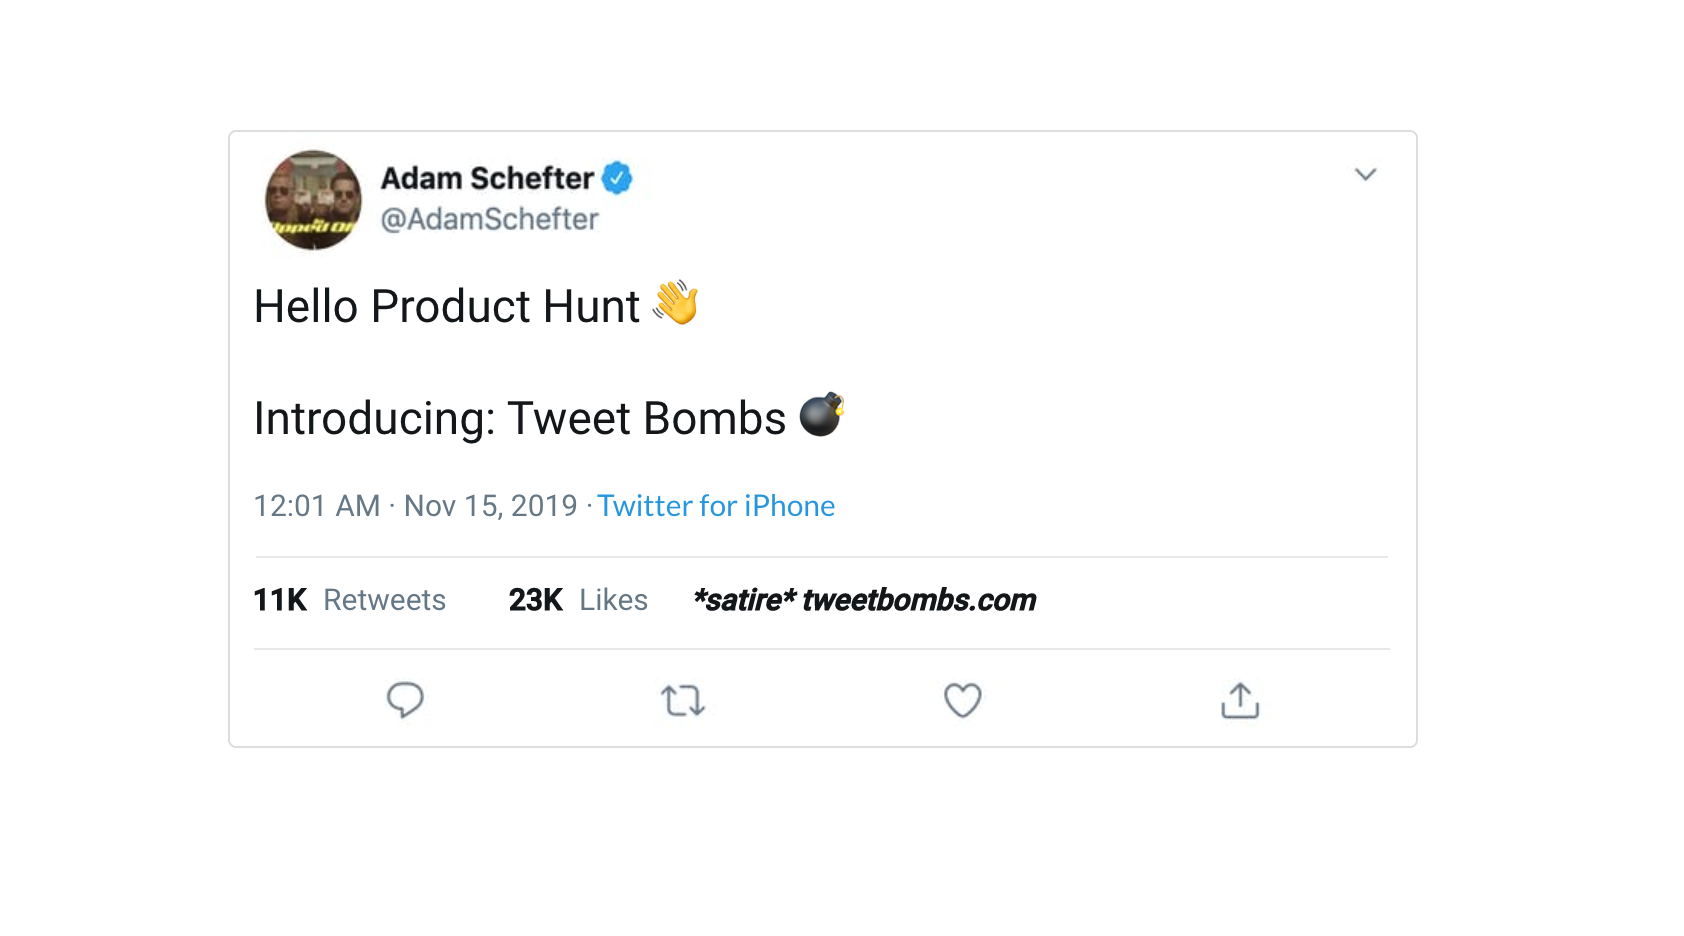Click the 11K Retweets count
Viewport: 1684px width, 936px height.
349,600
